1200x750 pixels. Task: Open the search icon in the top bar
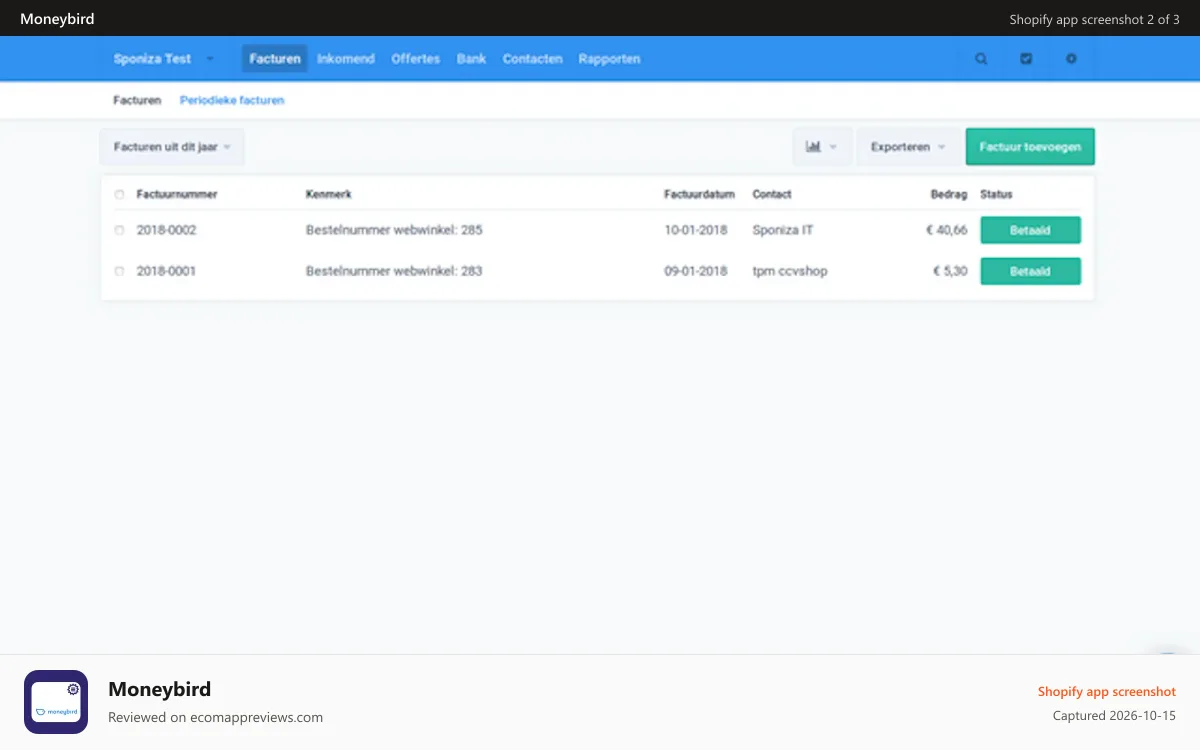(x=981, y=59)
